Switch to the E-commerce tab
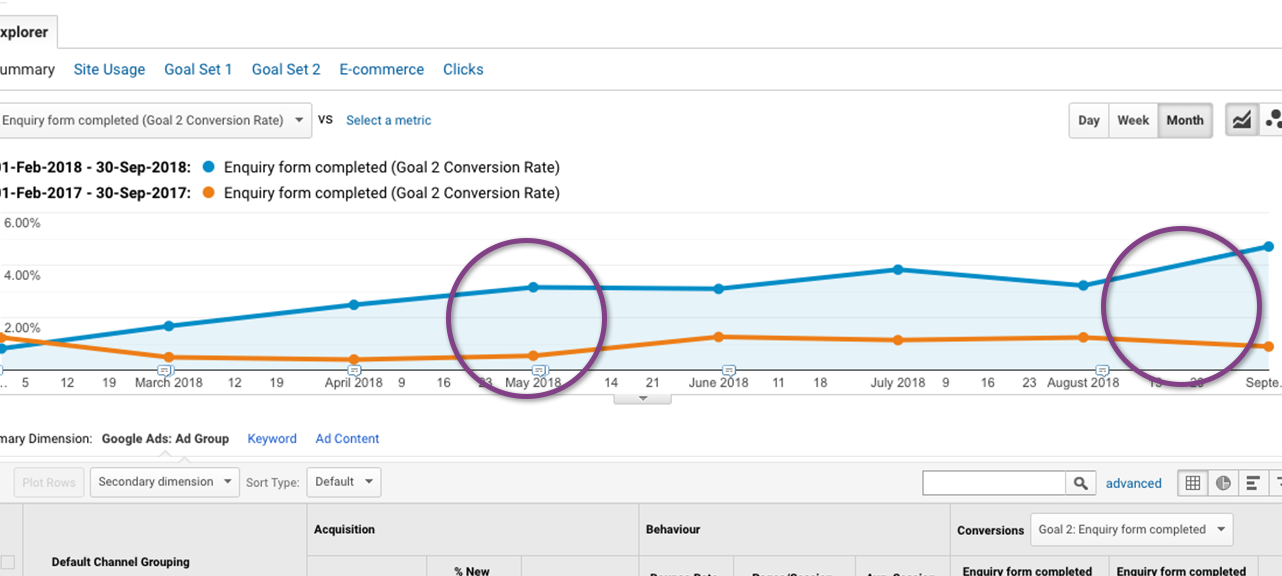Screen dimensions: 1282x576 pyautogui.click(x=381, y=69)
